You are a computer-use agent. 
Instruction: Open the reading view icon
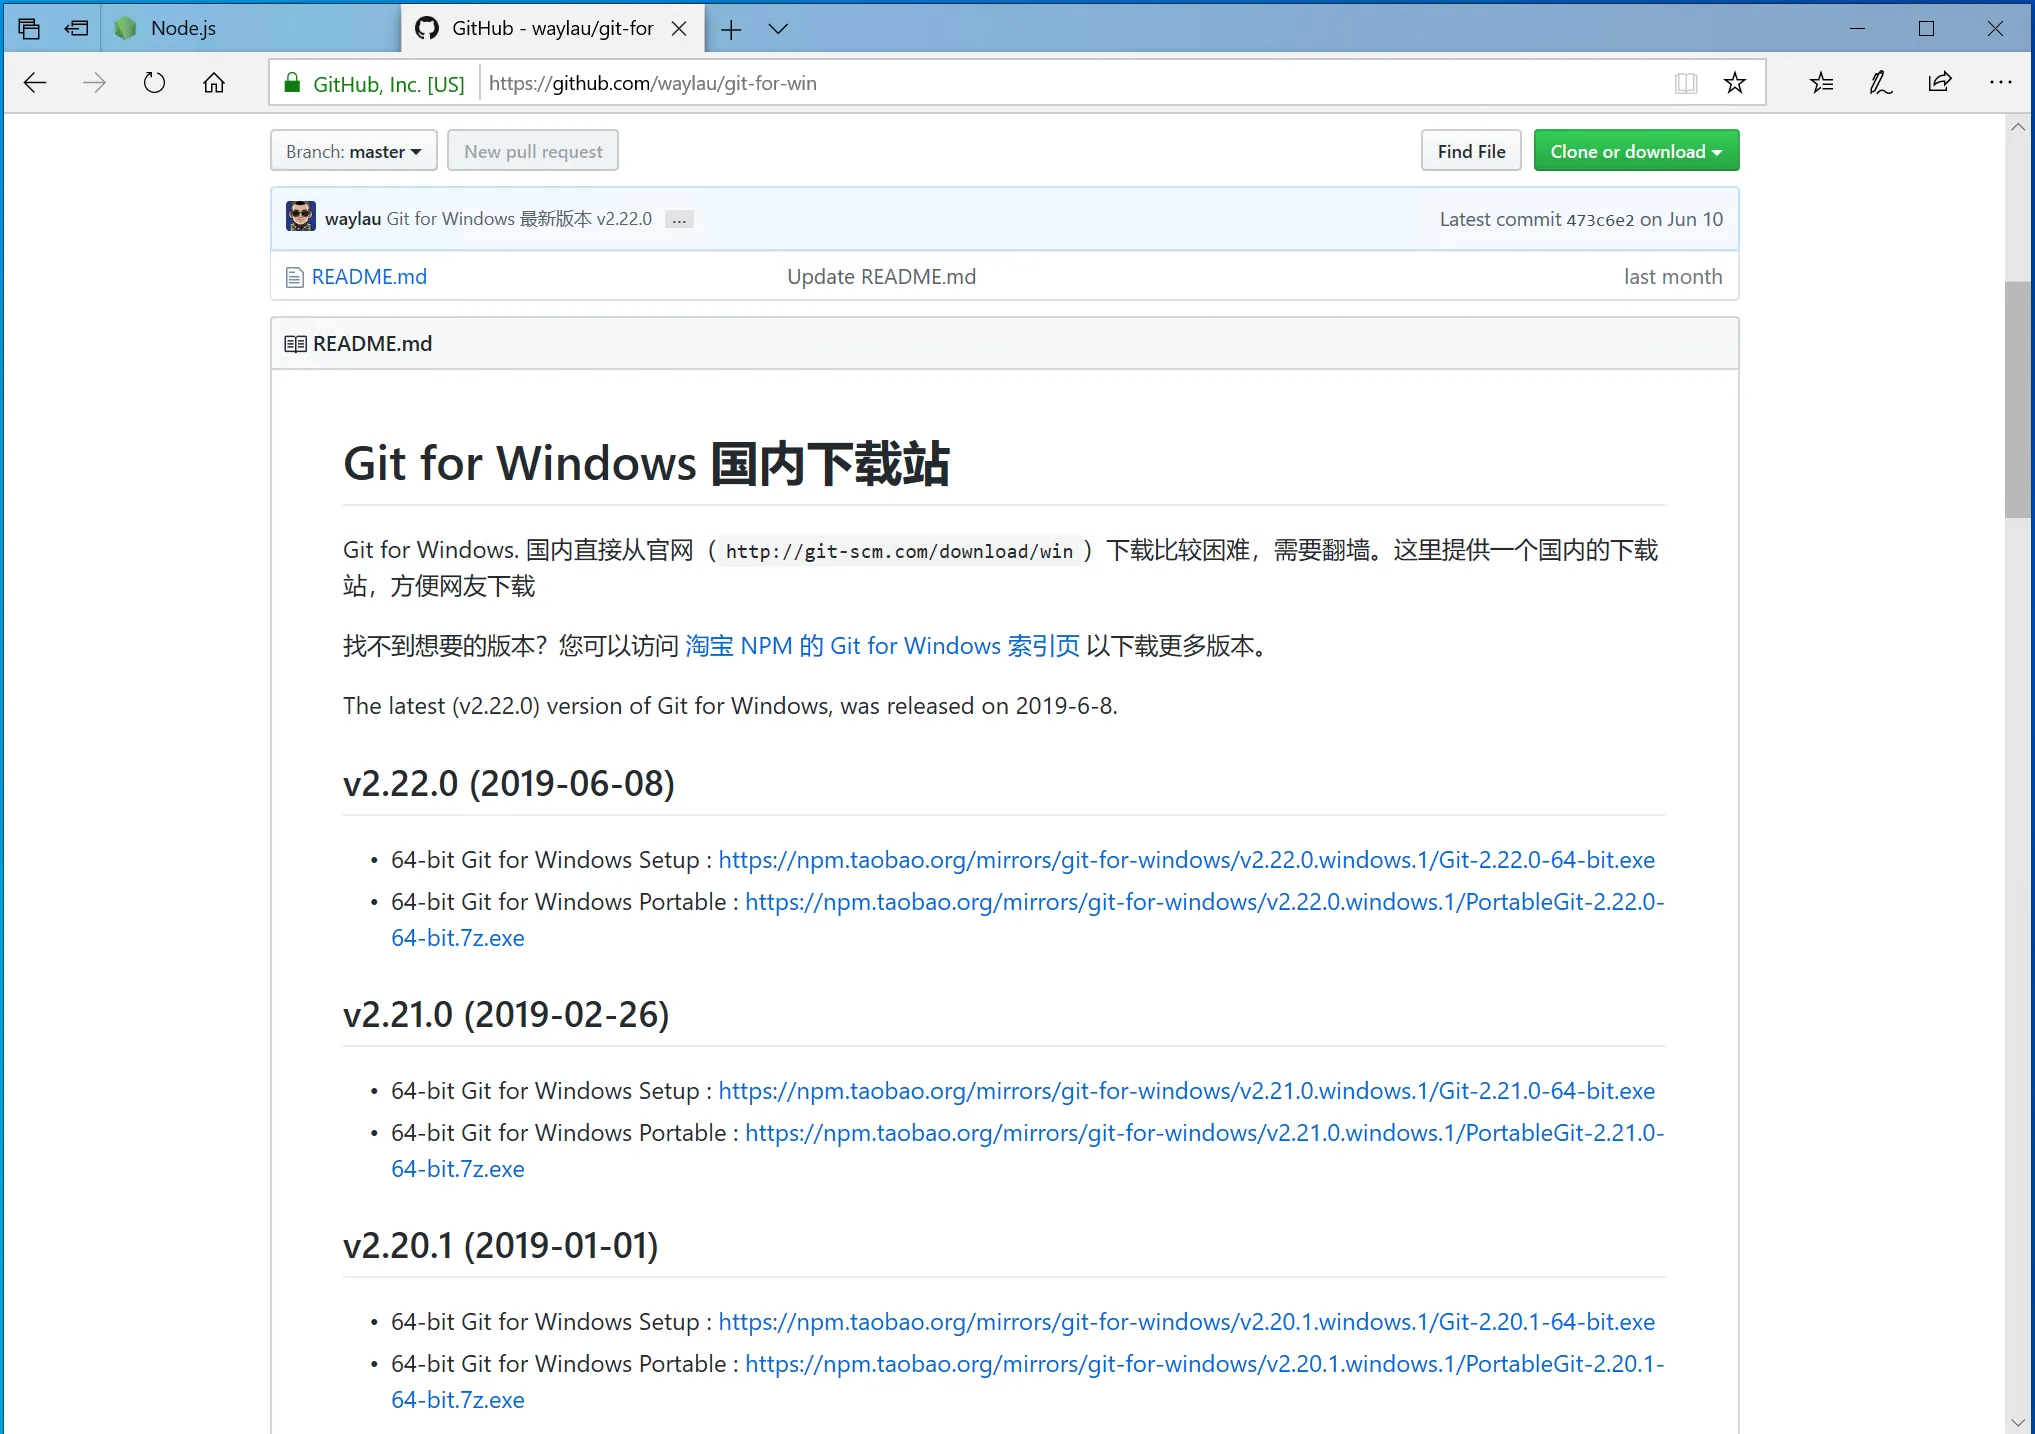1685,83
